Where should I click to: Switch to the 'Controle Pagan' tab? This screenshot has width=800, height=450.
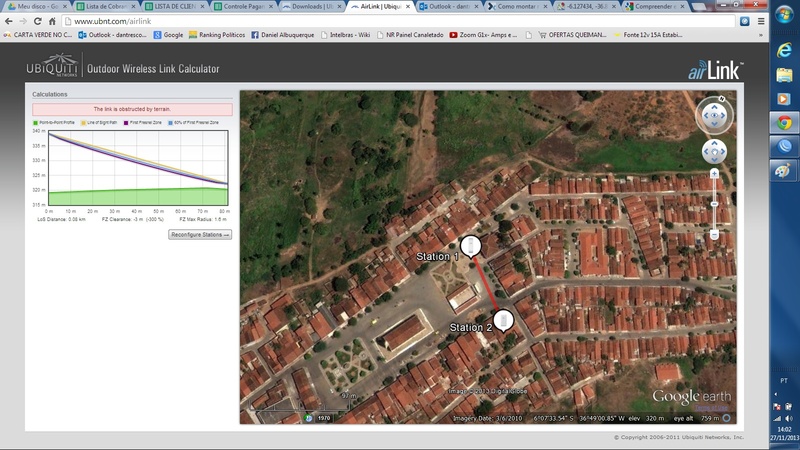[243, 7]
